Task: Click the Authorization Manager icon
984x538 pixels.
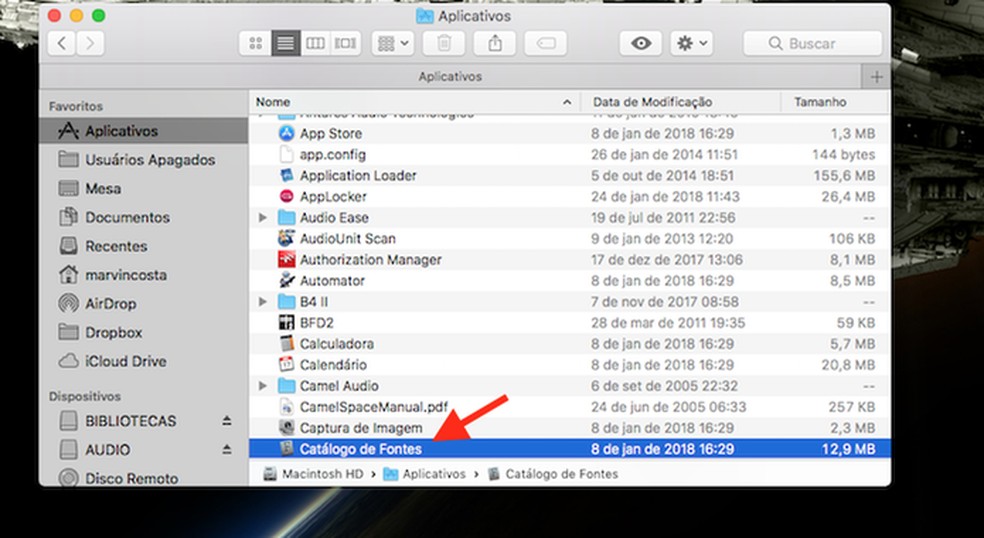Action: tap(286, 259)
